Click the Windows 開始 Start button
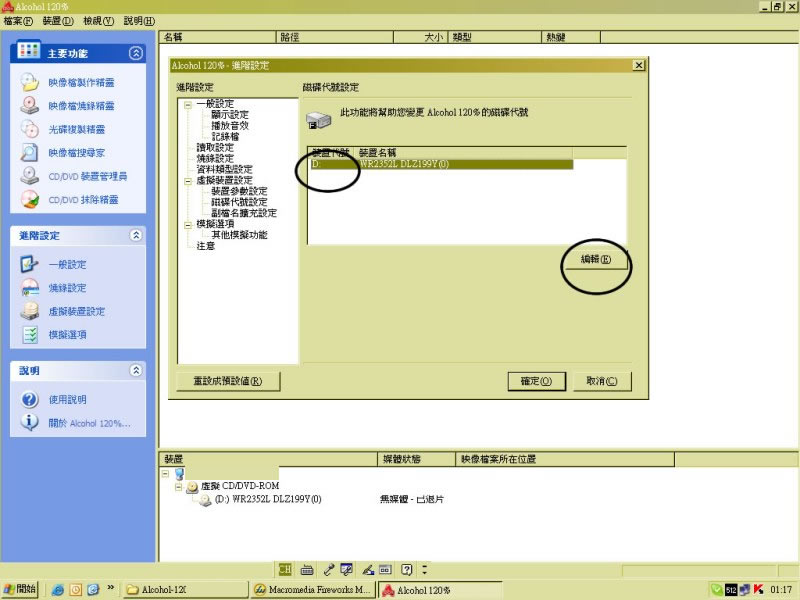Screen dimensions: 800x600 [x=20, y=589]
